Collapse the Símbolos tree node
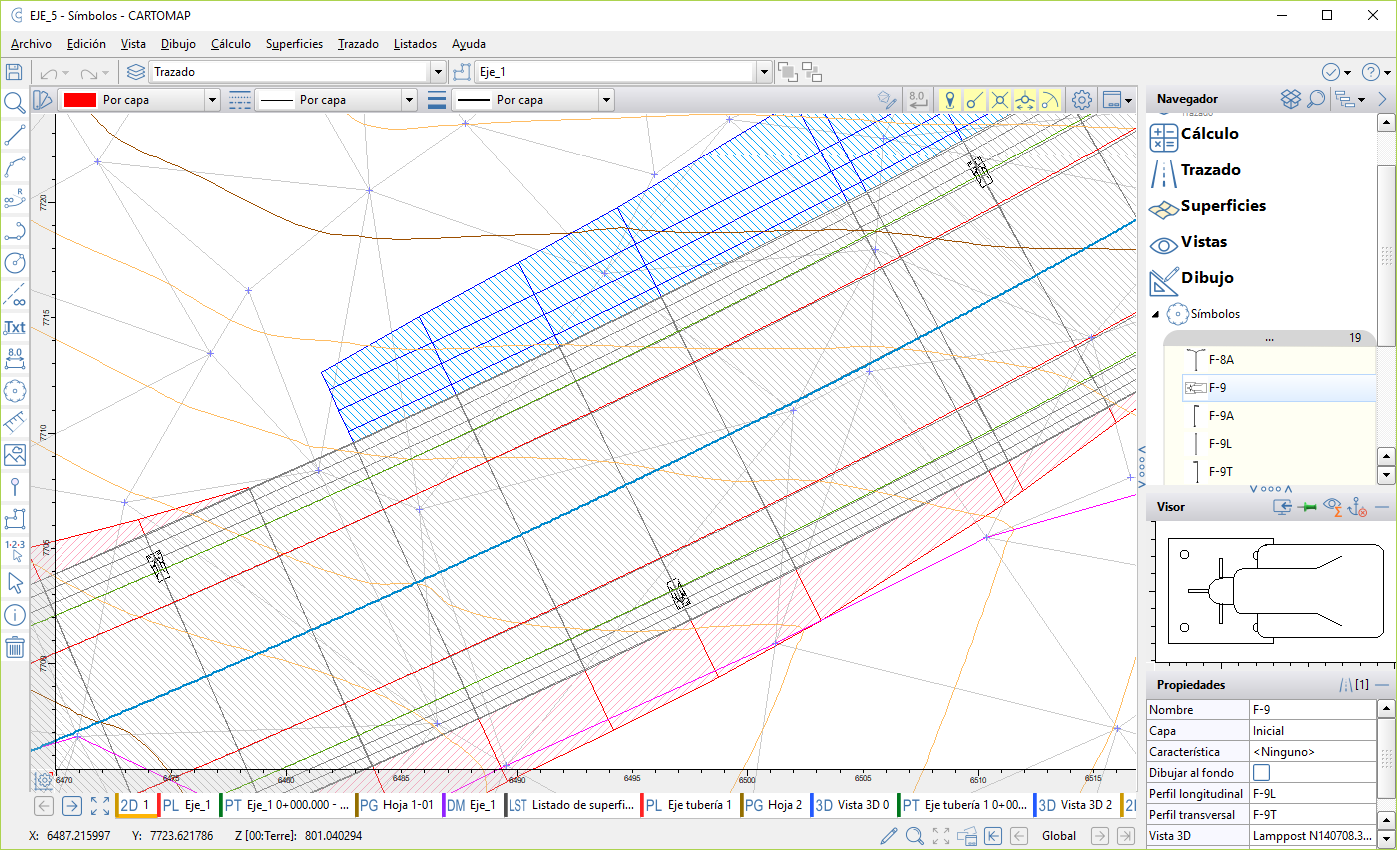Image resolution: width=1397 pixels, height=850 pixels. (x=1156, y=314)
